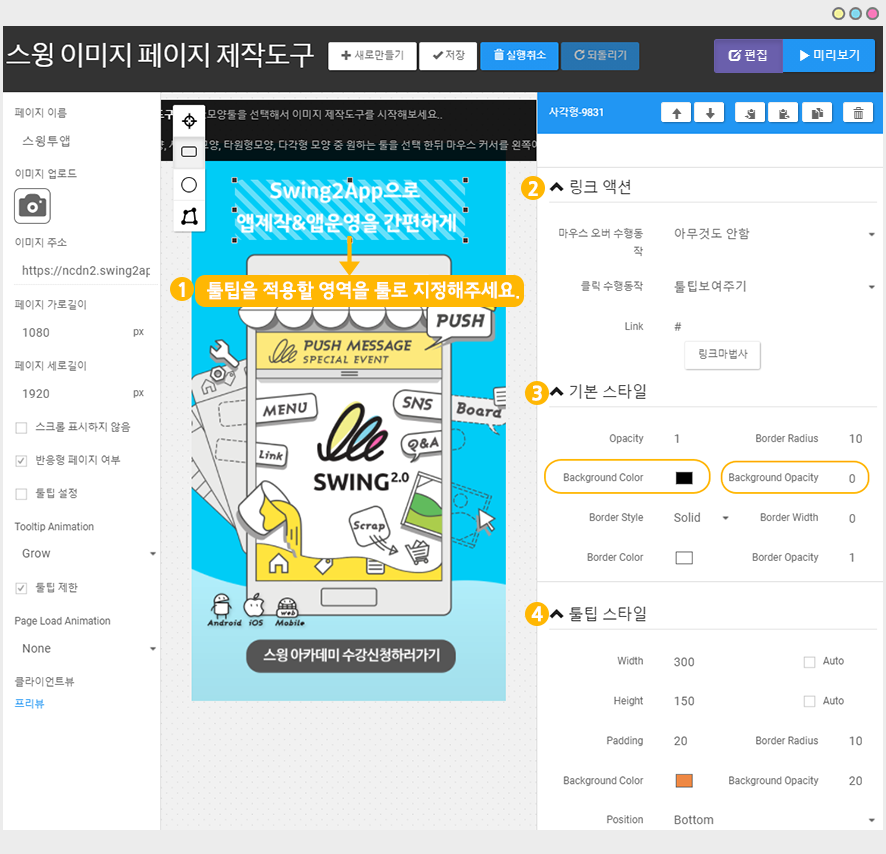Click the camera image upload icon

point(32,206)
